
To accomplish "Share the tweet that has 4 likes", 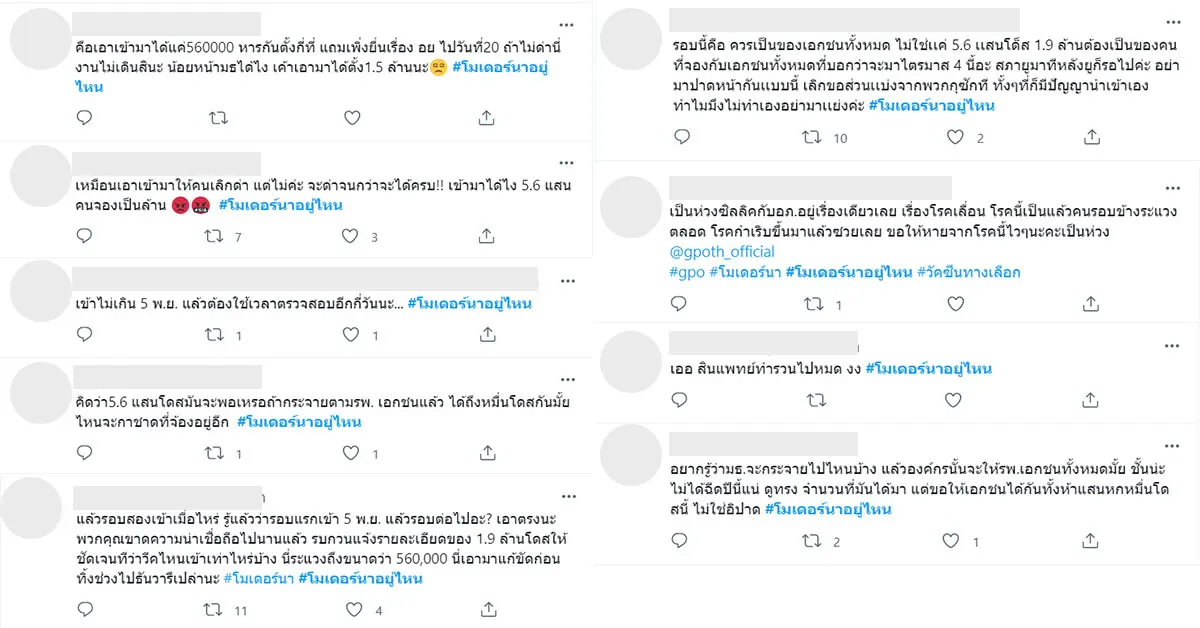I will (x=486, y=609).
